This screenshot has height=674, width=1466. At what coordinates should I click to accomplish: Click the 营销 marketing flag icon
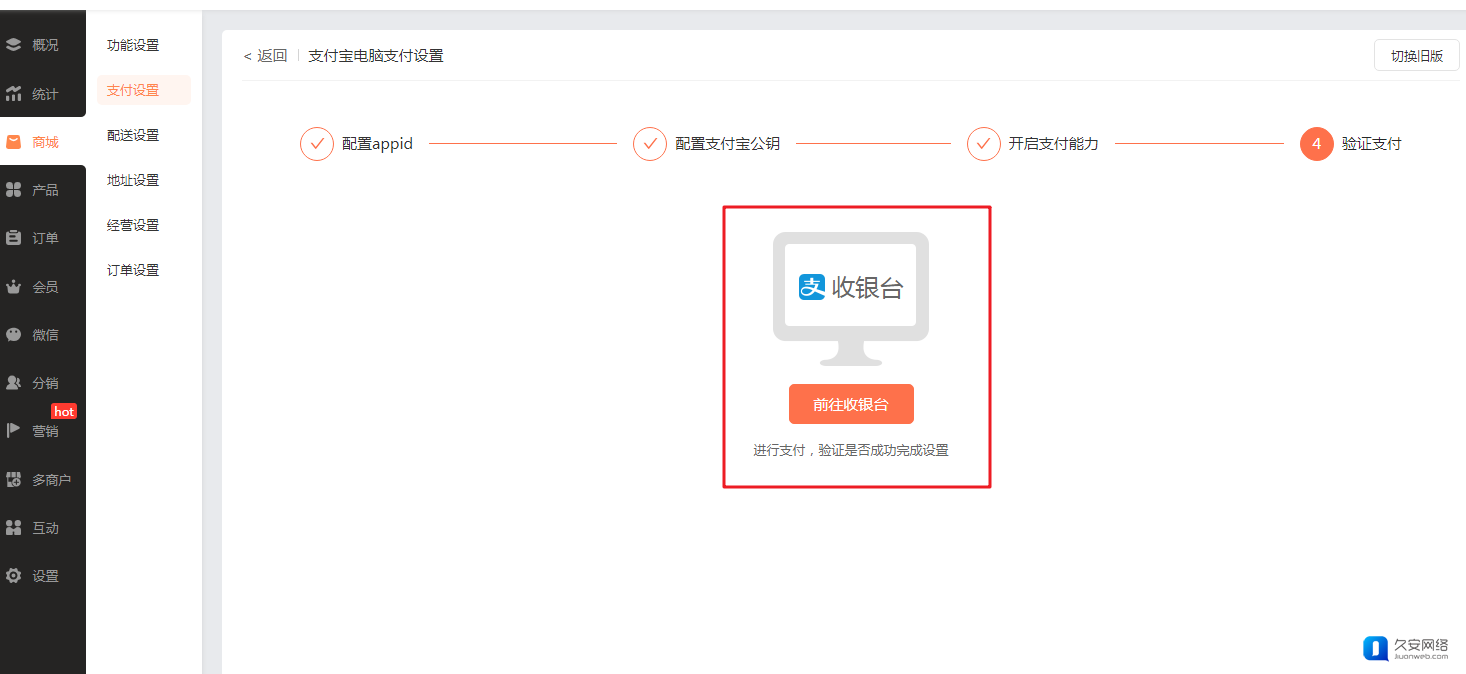tap(14, 431)
